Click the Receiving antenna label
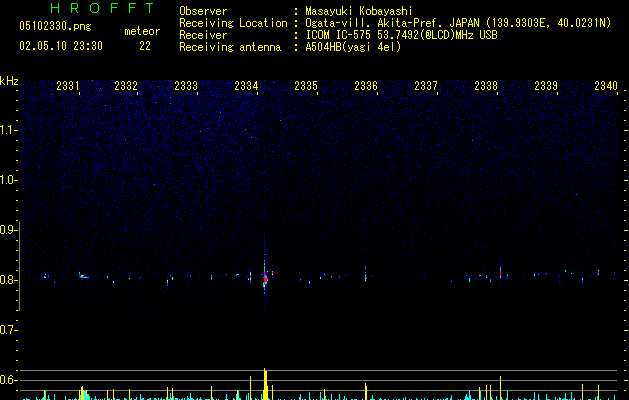Screen dimensions: 629x400 (230, 47)
